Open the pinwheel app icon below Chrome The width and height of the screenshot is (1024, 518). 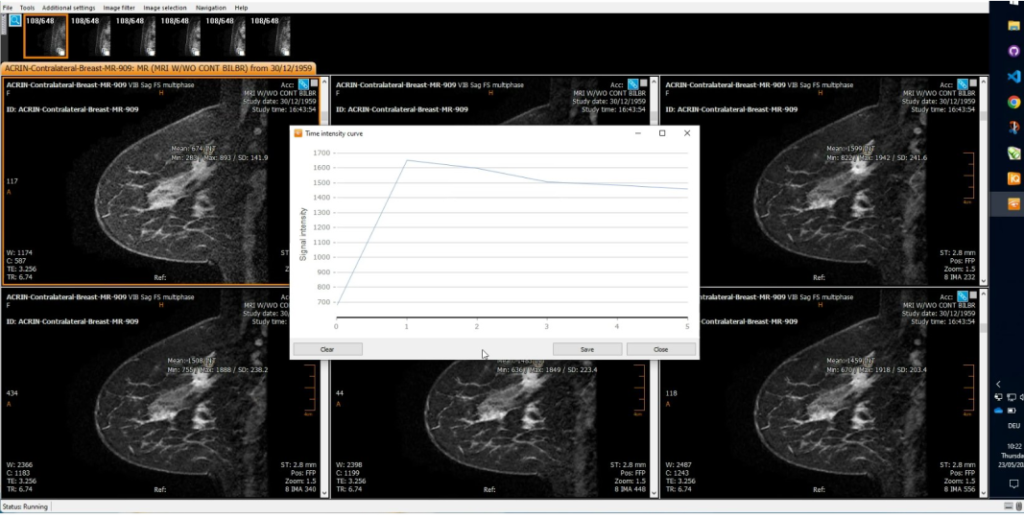click(x=1014, y=127)
